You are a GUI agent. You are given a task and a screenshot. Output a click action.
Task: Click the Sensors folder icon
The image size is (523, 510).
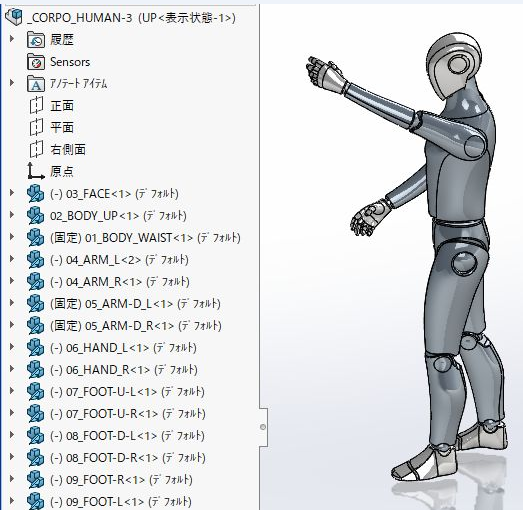pos(36,62)
